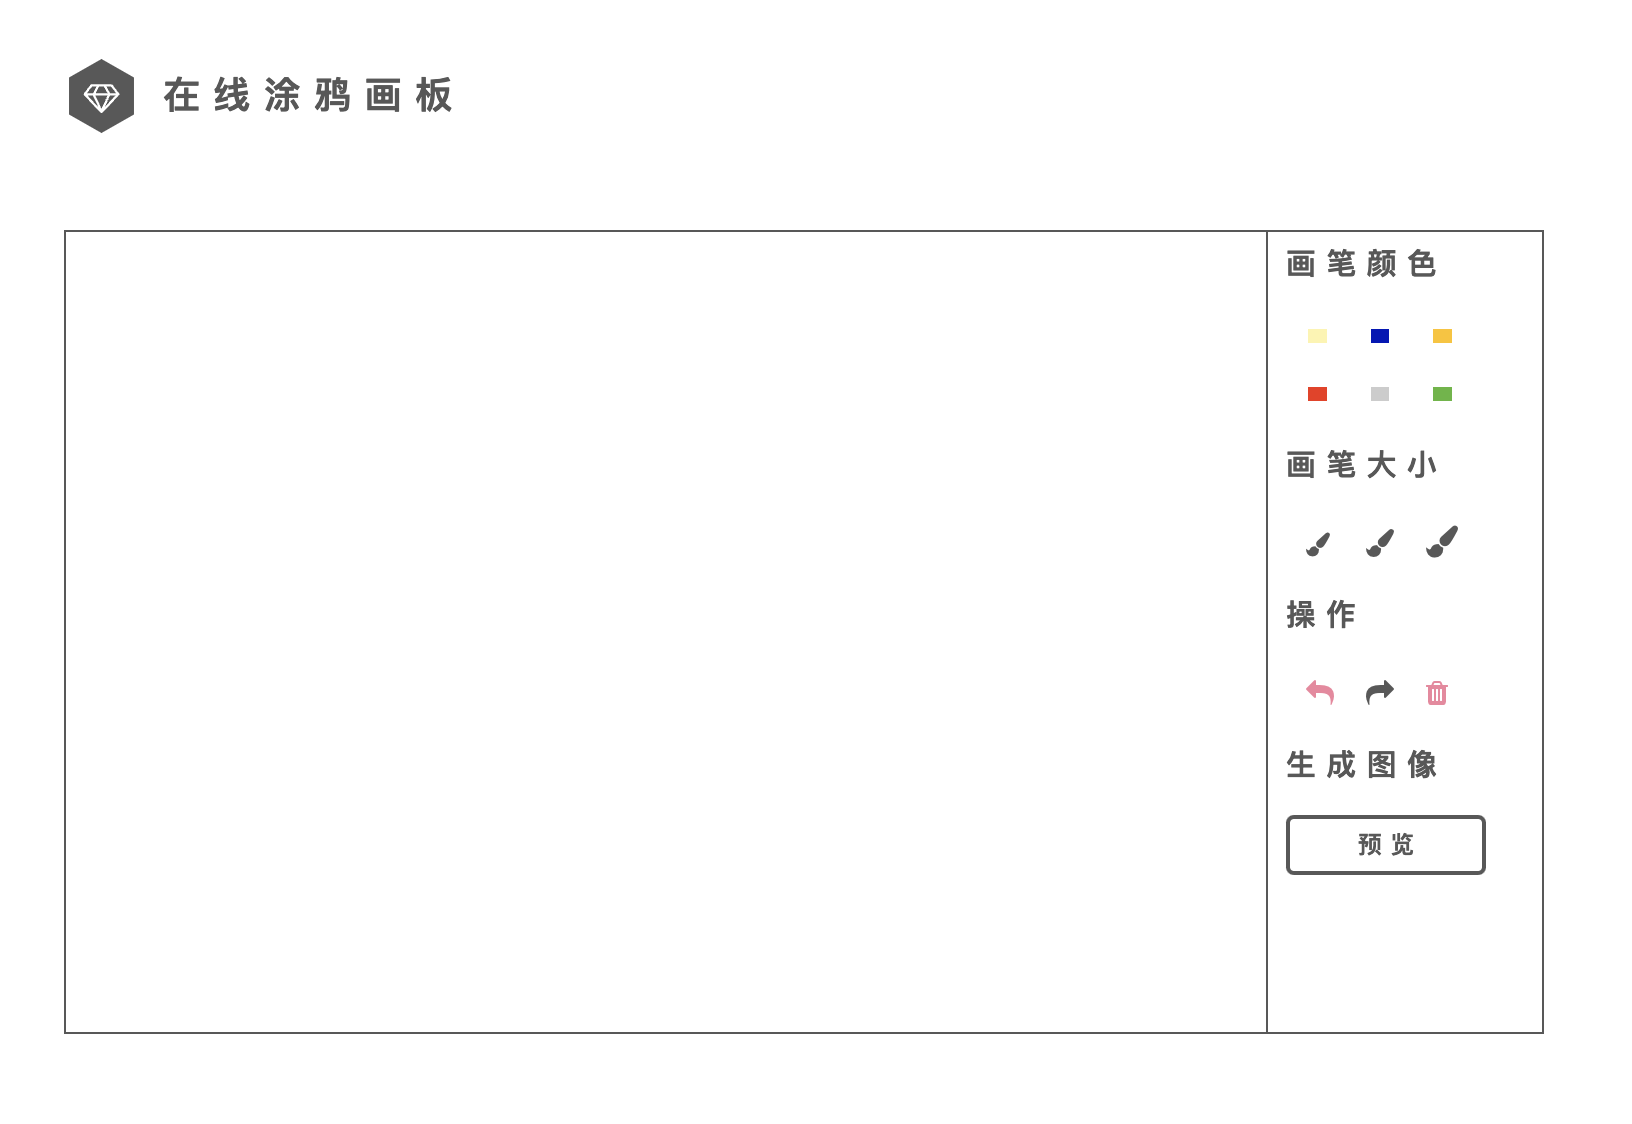This screenshot has width=1632, height=1124.
Task: Click the 操作 heading
Action: click(x=1321, y=614)
